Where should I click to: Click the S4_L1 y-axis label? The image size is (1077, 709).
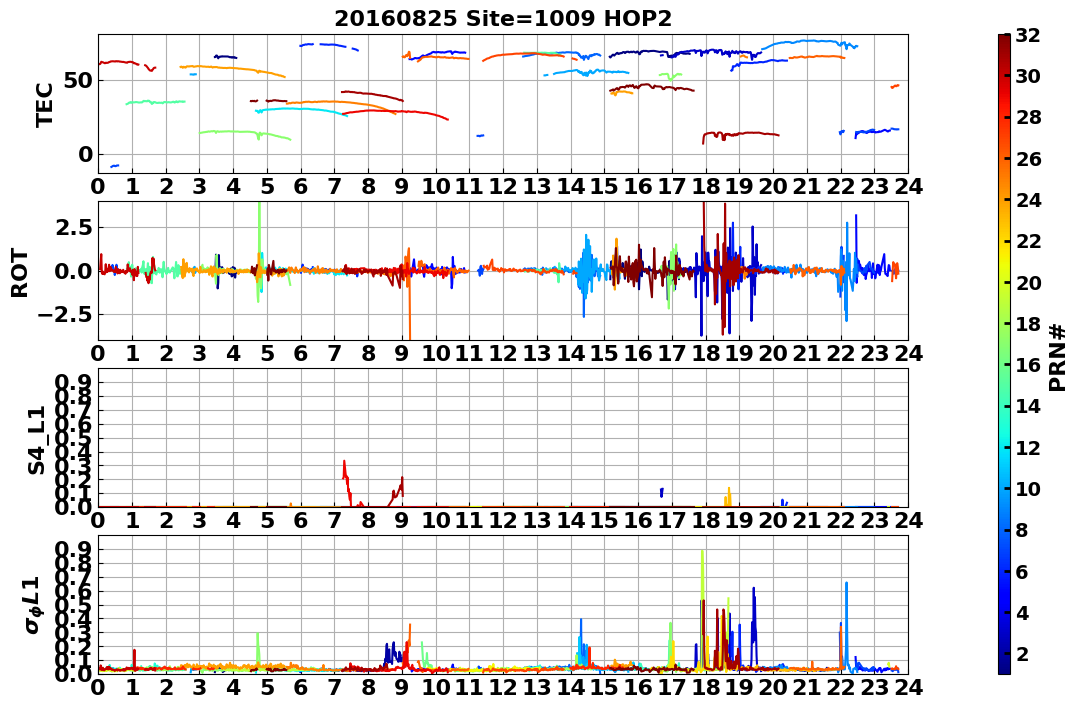(x=36, y=440)
